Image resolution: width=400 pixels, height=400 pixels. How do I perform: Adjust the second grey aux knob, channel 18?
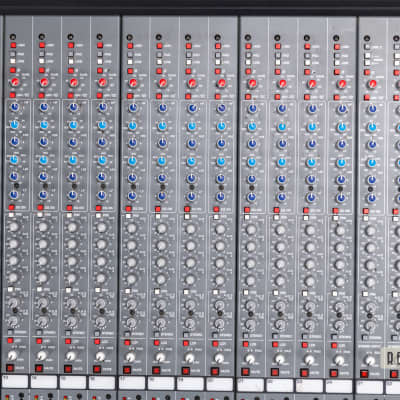coord(161,245)
